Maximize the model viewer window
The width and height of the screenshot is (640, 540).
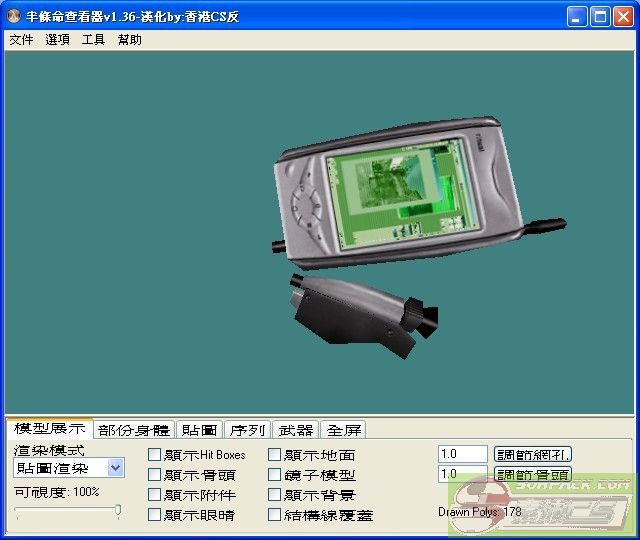click(x=600, y=17)
